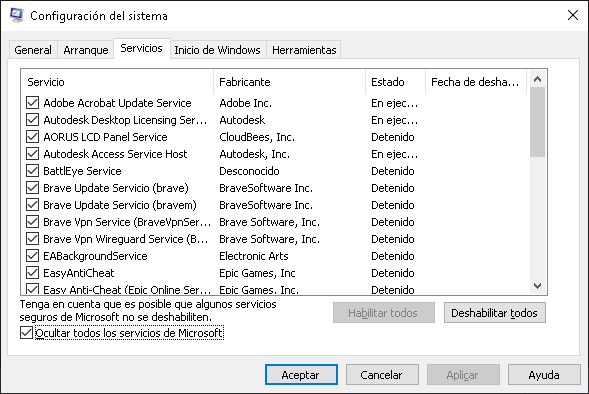Switch to the General tab
Image resolution: width=589 pixels, height=394 pixels.
click(x=33, y=50)
